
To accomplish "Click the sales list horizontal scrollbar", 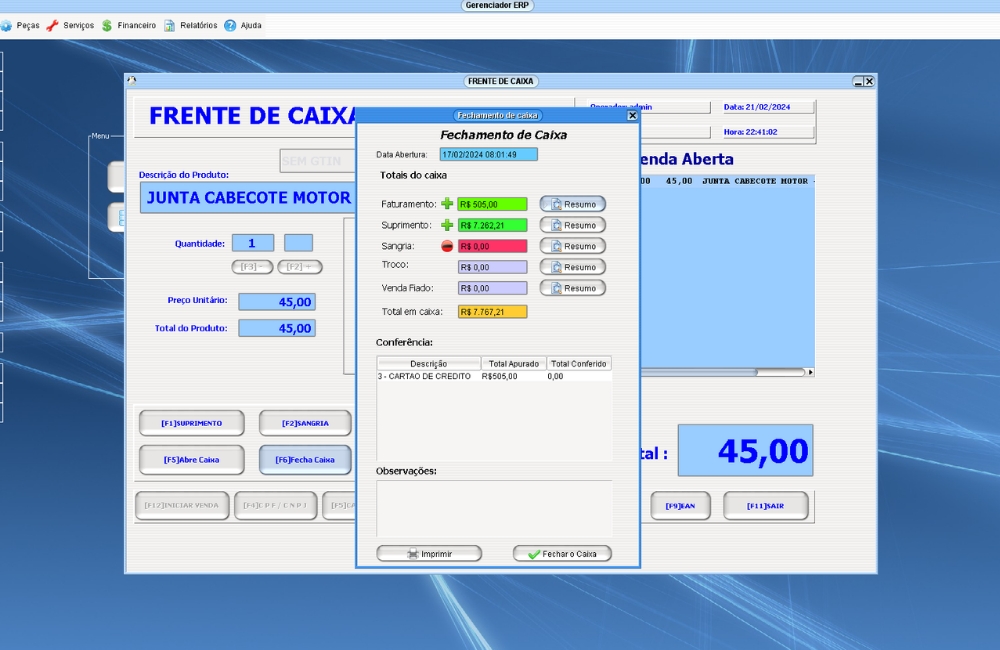I will coord(723,372).
